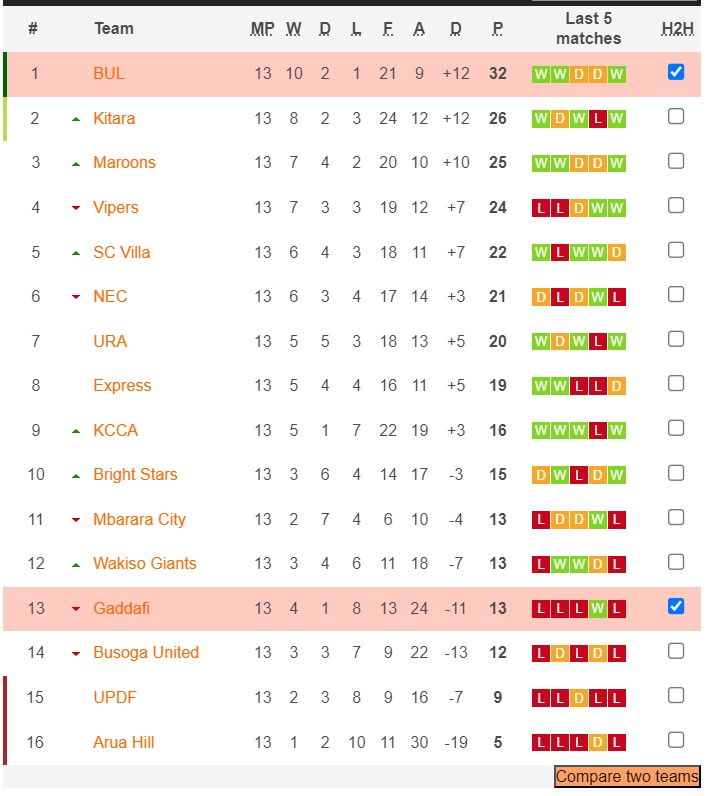Click the W wins column header

(294, 29)
